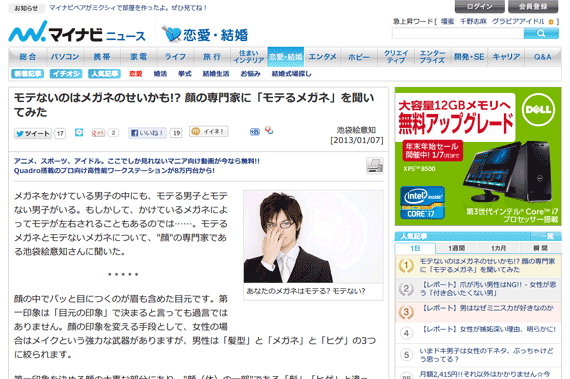Screen dimensions: 570x379
Task: Click the rank 1 laurel badge
Action: tap(406, 266)
